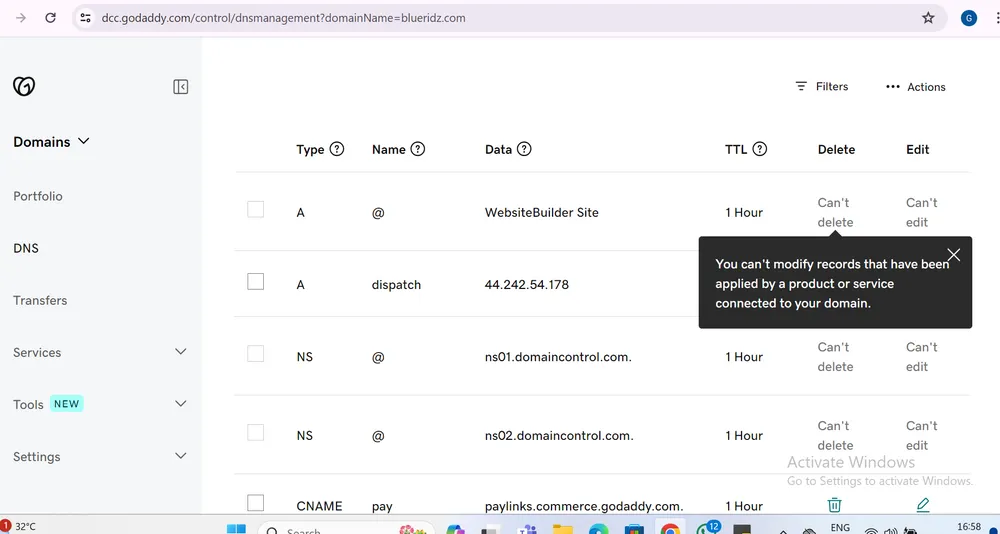Open WhatsApp with 12 notifications in taskbar
Image resolution: width=1000 pixels, height=534 pixels.
[x=707, y=528]
